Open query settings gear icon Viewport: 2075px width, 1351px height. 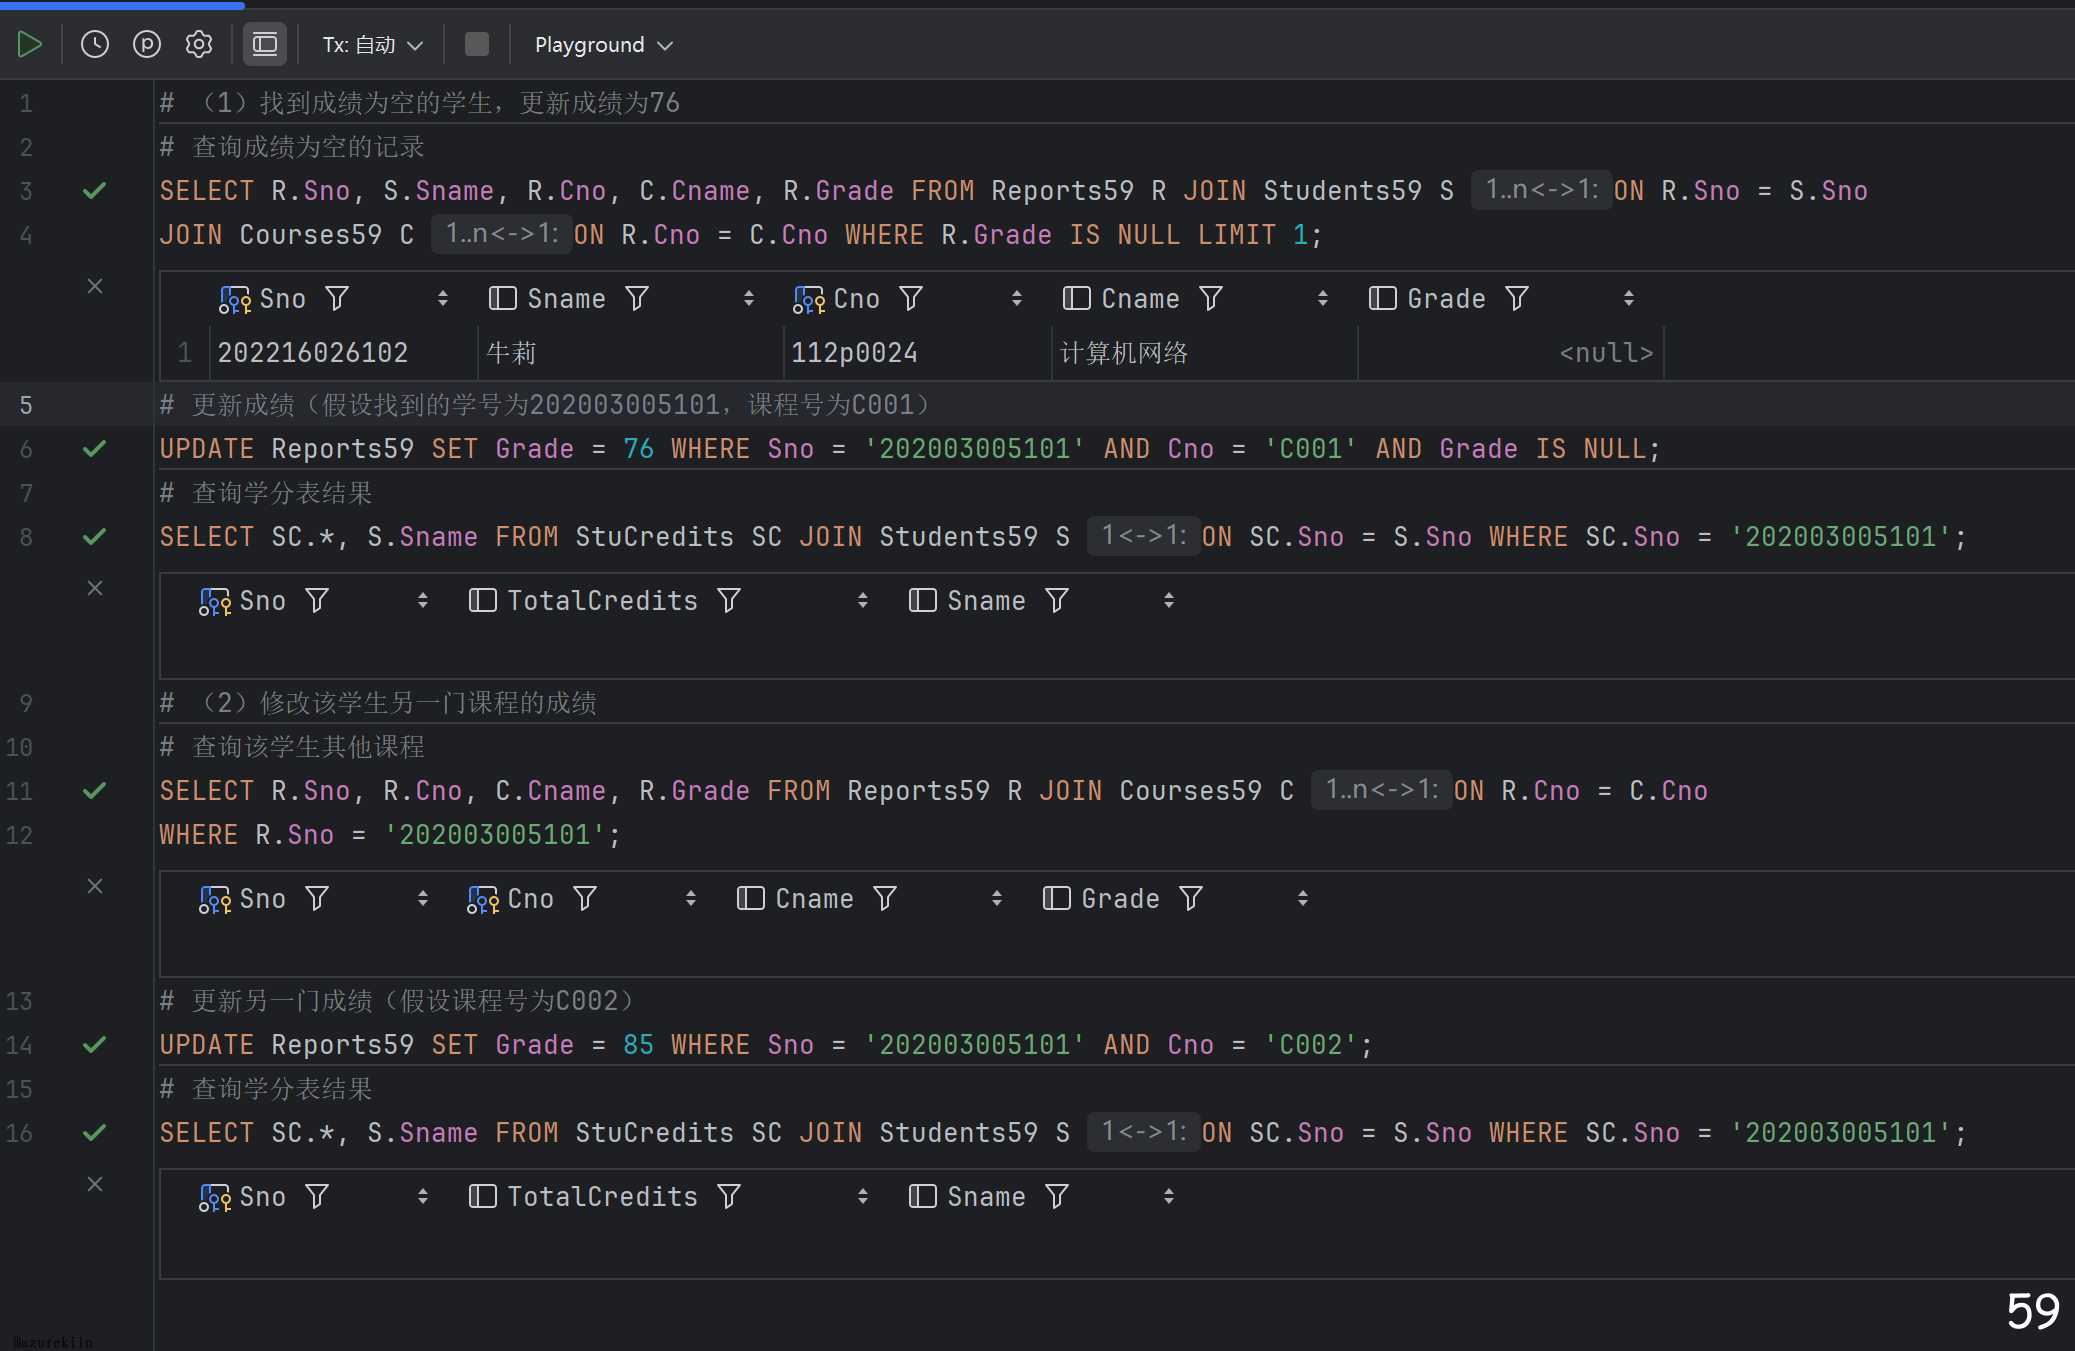(199, 44)
